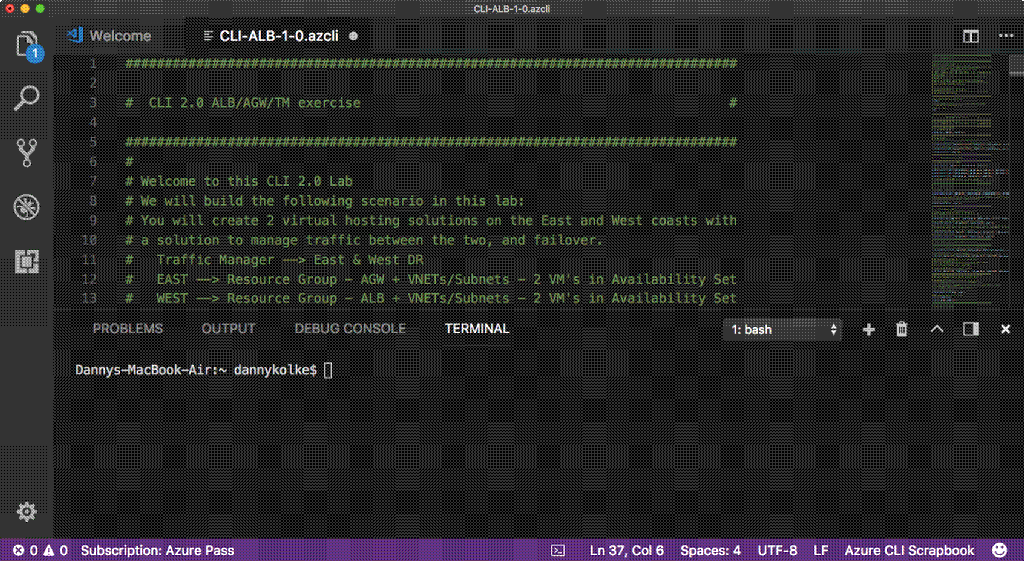The width and height of the screenshot is (1024, 561).
Task: Open the OUTPUT panel tab
Action: [x=228, y=329]
